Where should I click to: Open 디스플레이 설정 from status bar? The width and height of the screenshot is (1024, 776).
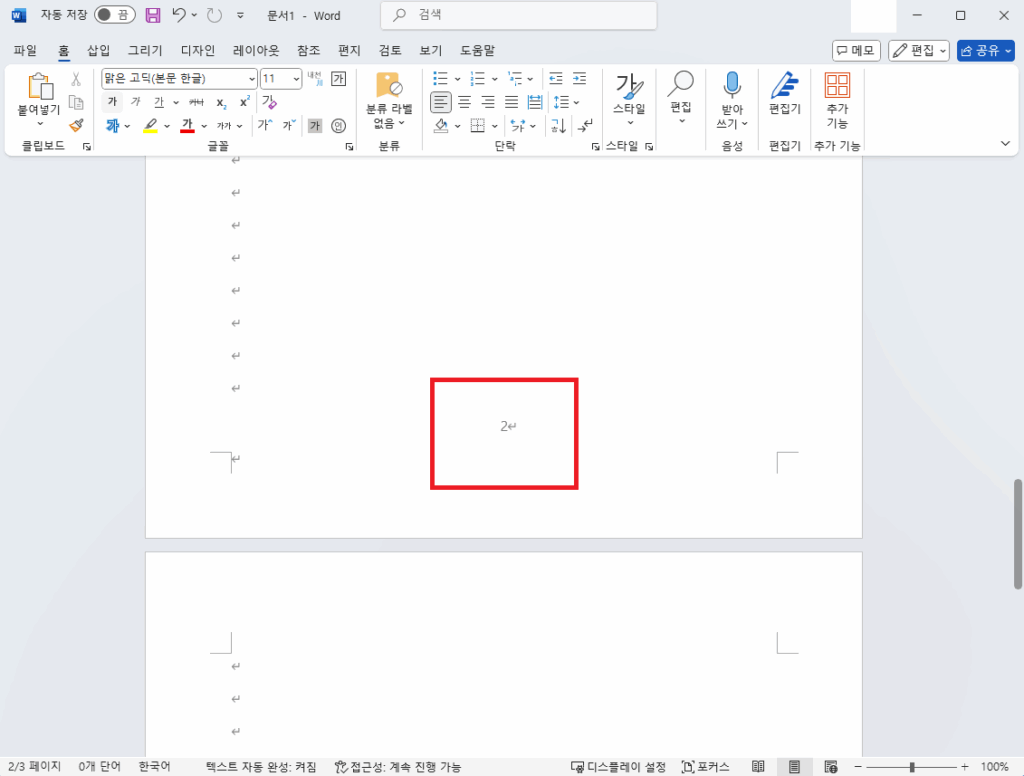618,767
